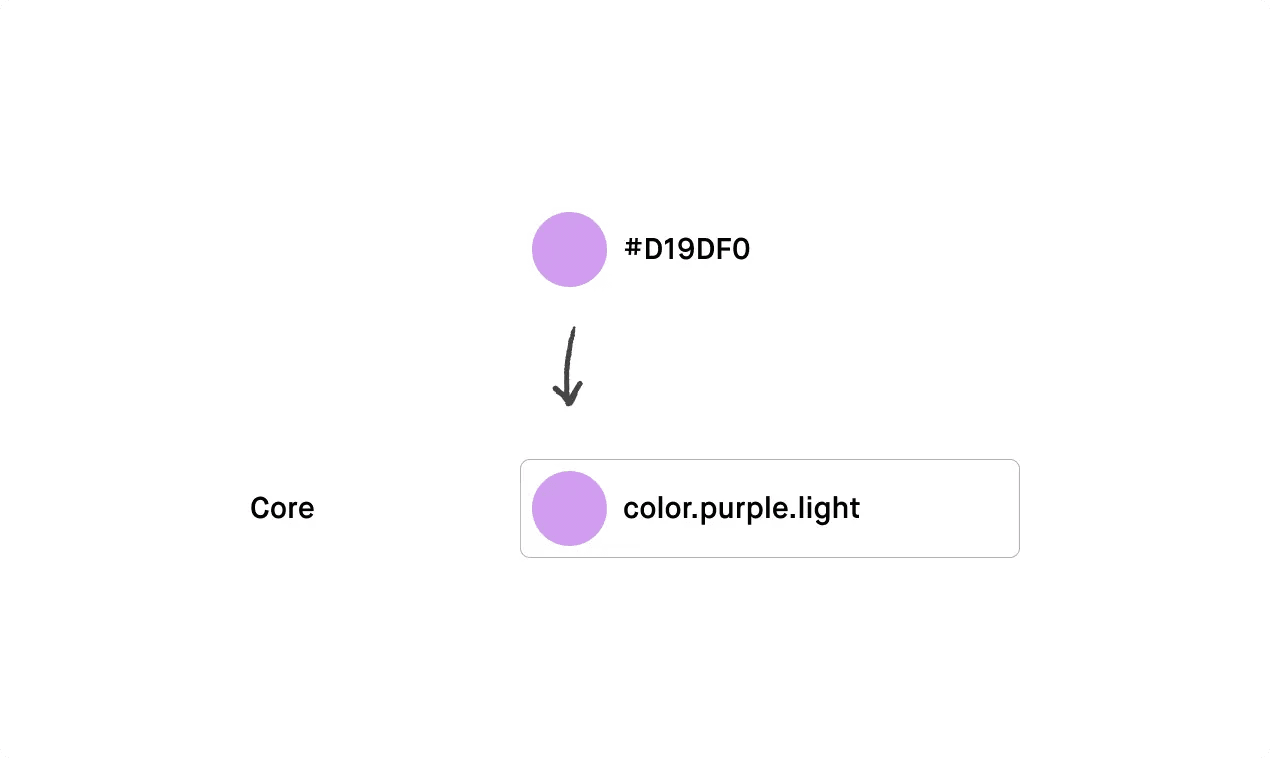Click the right edge of the token box
The height and width of the screenshot is (758, 1270).
1019,508
